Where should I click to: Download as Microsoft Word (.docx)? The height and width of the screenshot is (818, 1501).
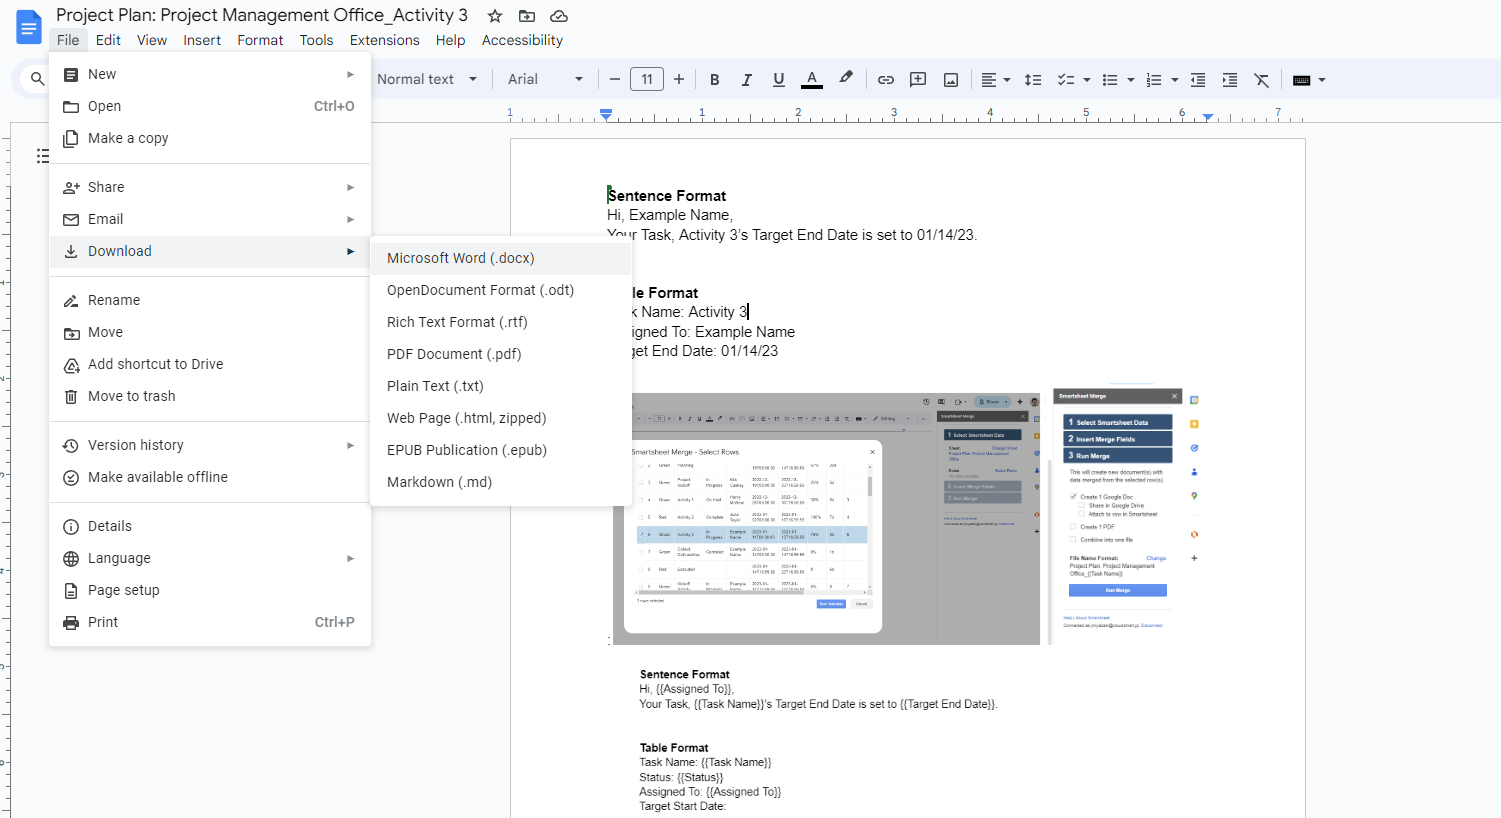[501, 258]
